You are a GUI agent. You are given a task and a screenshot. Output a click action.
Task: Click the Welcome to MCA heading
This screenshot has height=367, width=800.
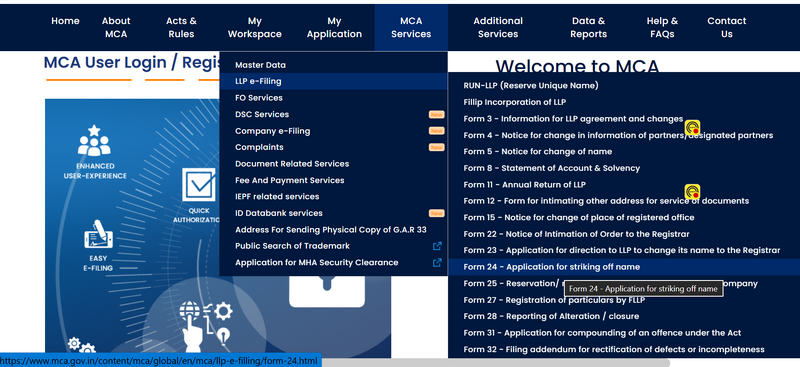tap(577, 66)
